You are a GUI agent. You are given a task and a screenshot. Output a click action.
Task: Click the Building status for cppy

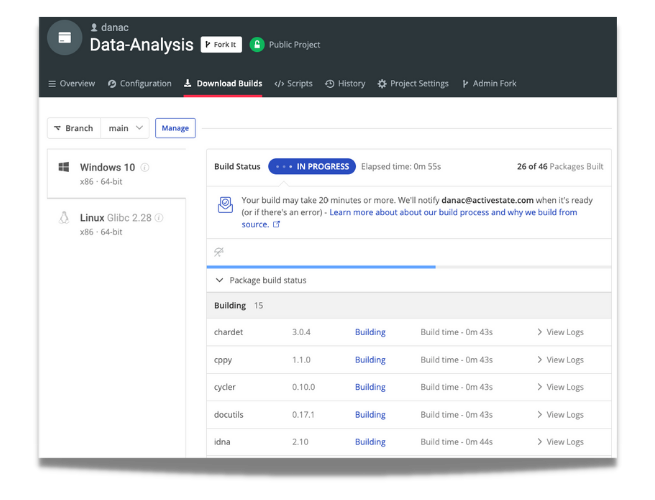pyautogui.click(x=370, y=360)
